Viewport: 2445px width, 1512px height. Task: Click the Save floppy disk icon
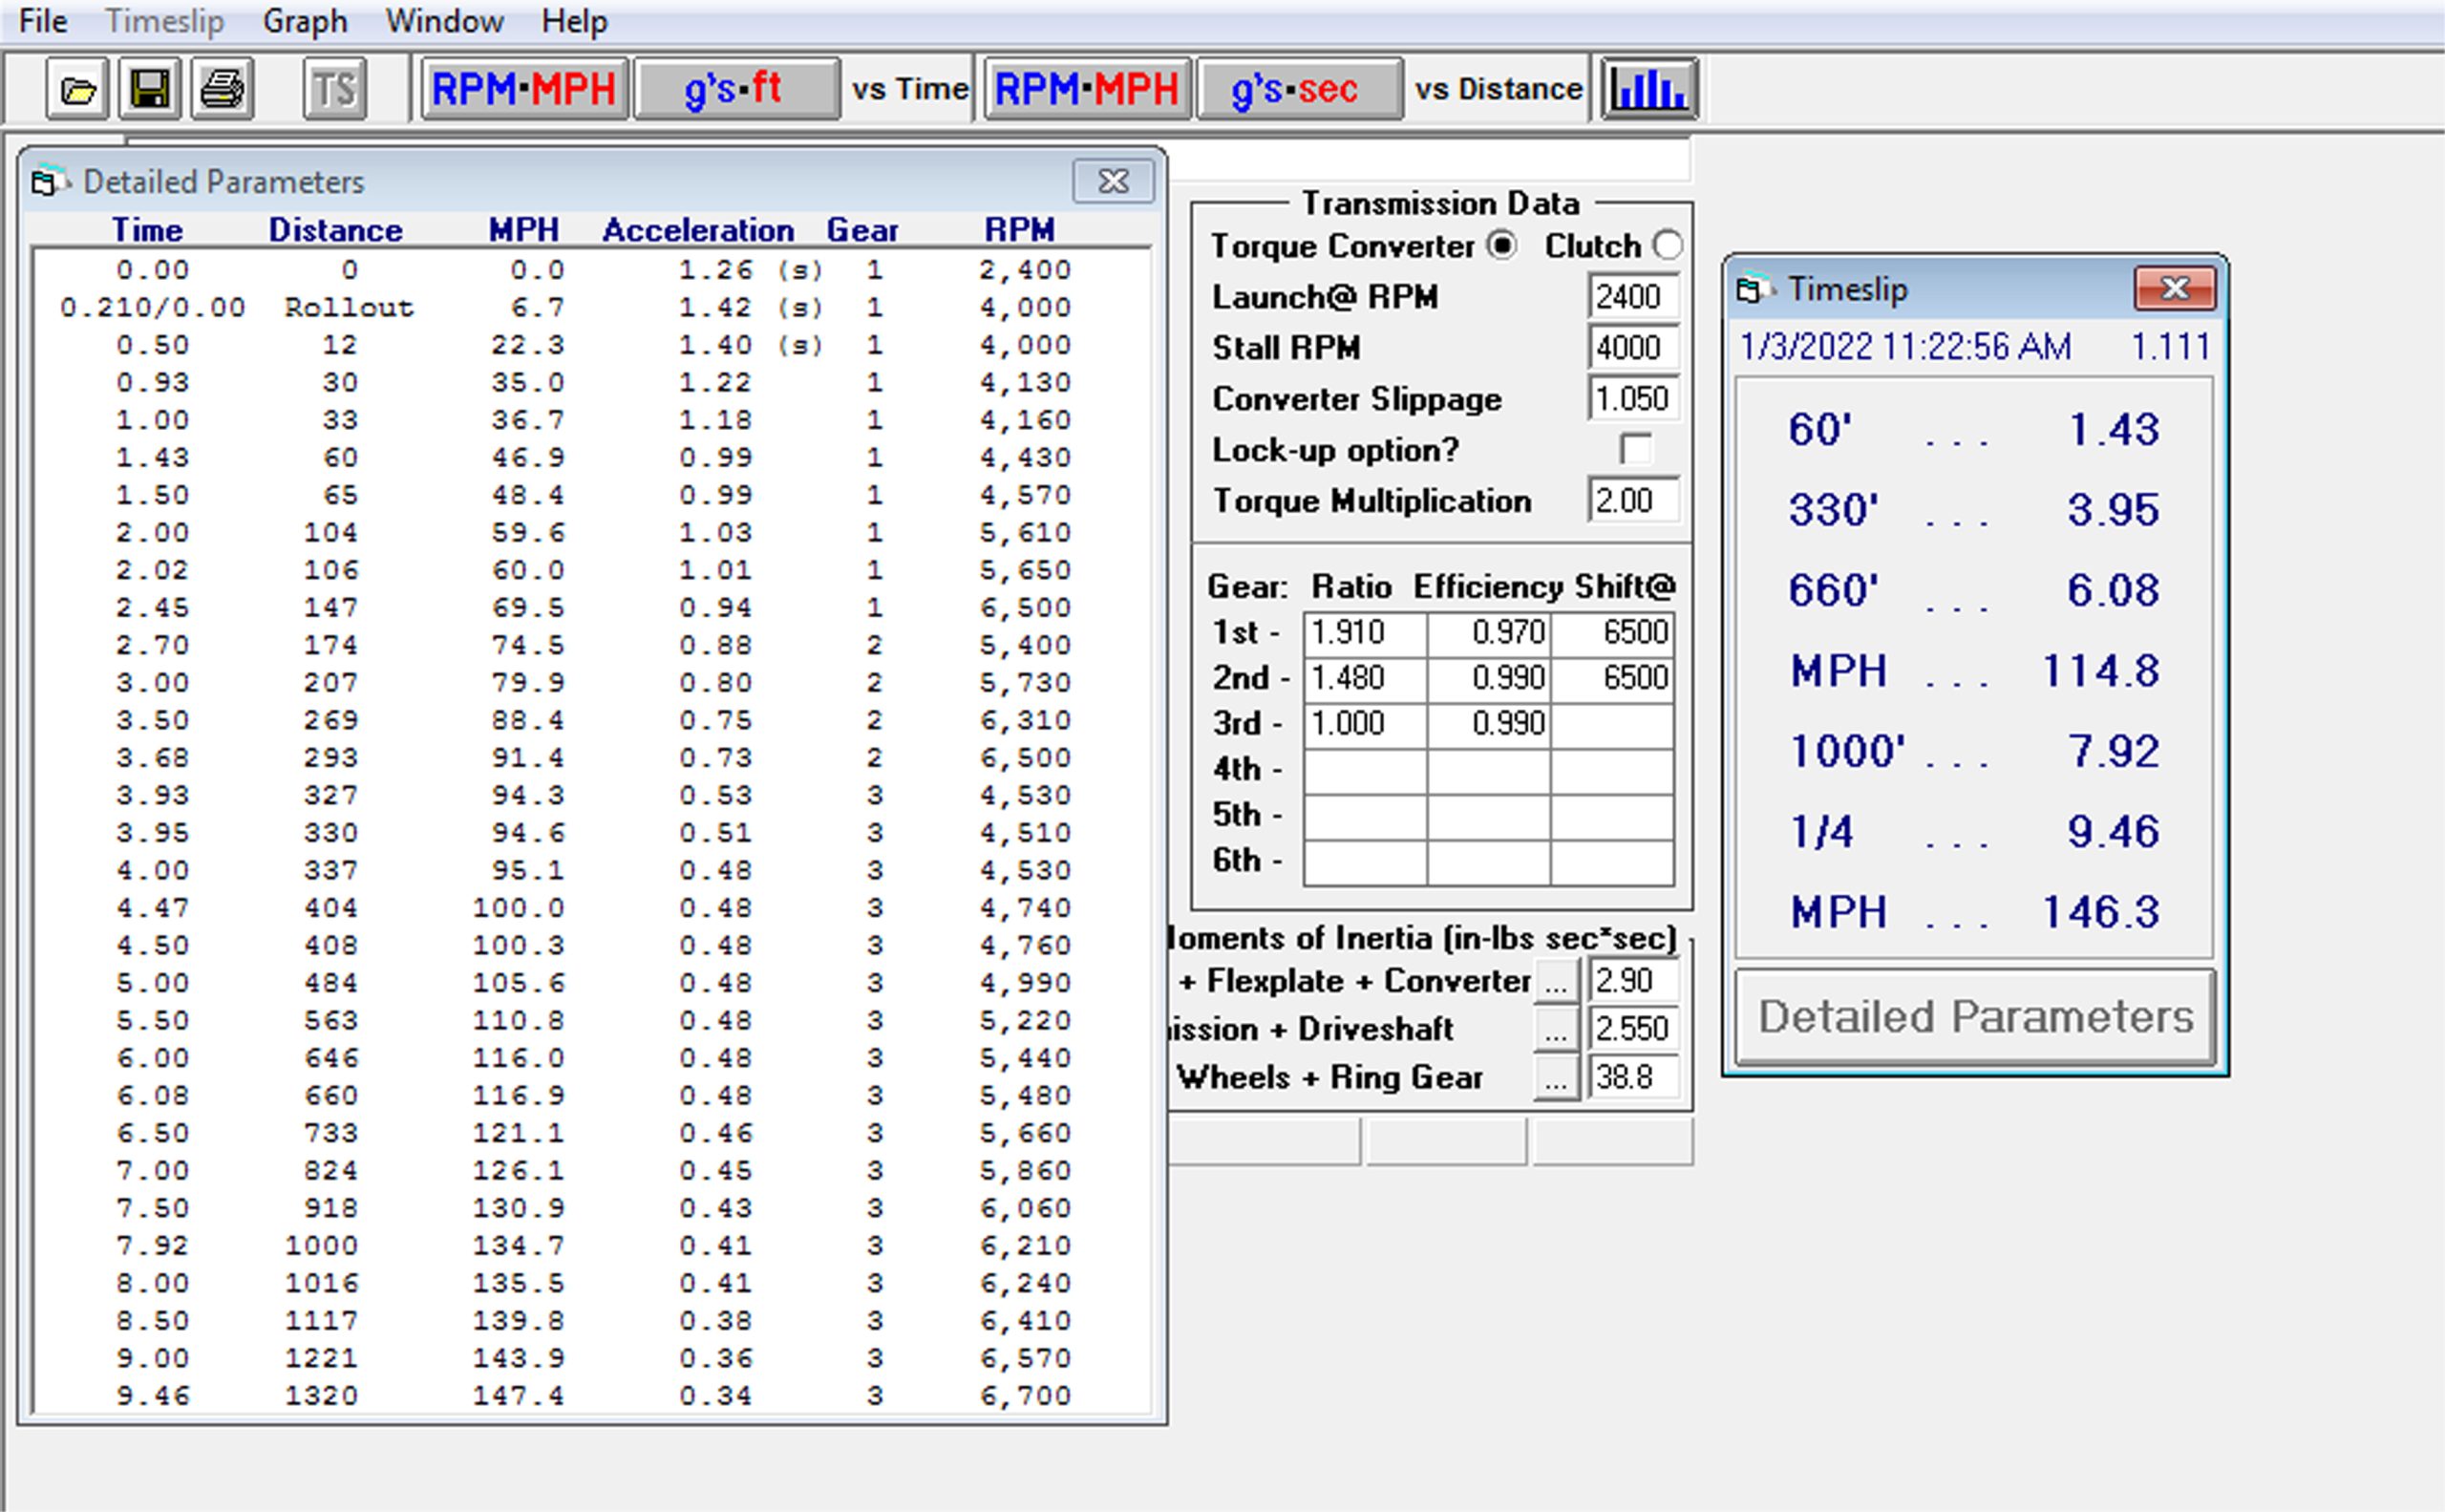pyautogui.click(x=150, y=90)
